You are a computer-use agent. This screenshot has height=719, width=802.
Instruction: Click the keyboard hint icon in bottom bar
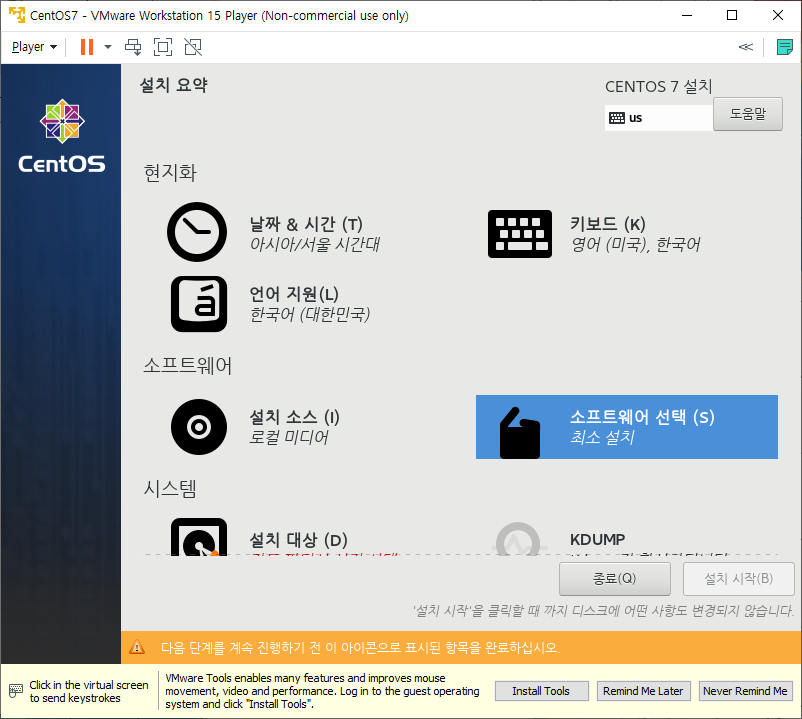click(16, 691)
